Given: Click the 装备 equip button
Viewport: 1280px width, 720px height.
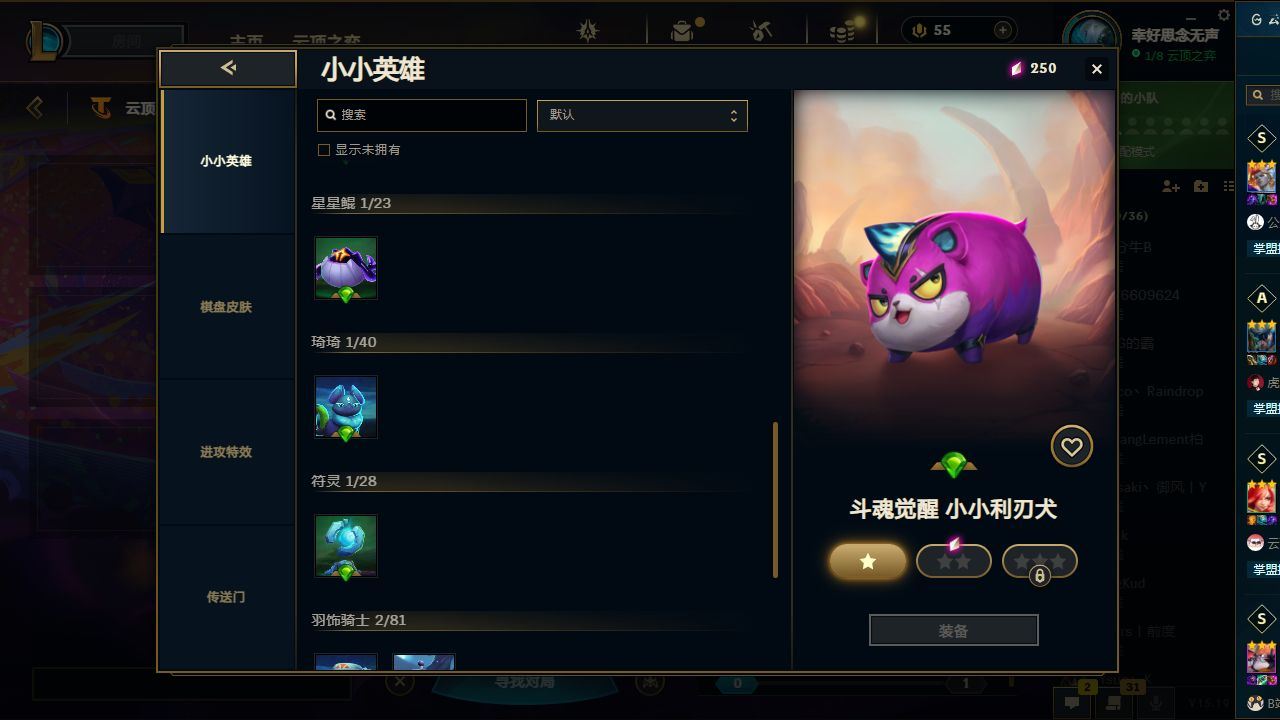Looking at the screenshot, I should 954,631.
